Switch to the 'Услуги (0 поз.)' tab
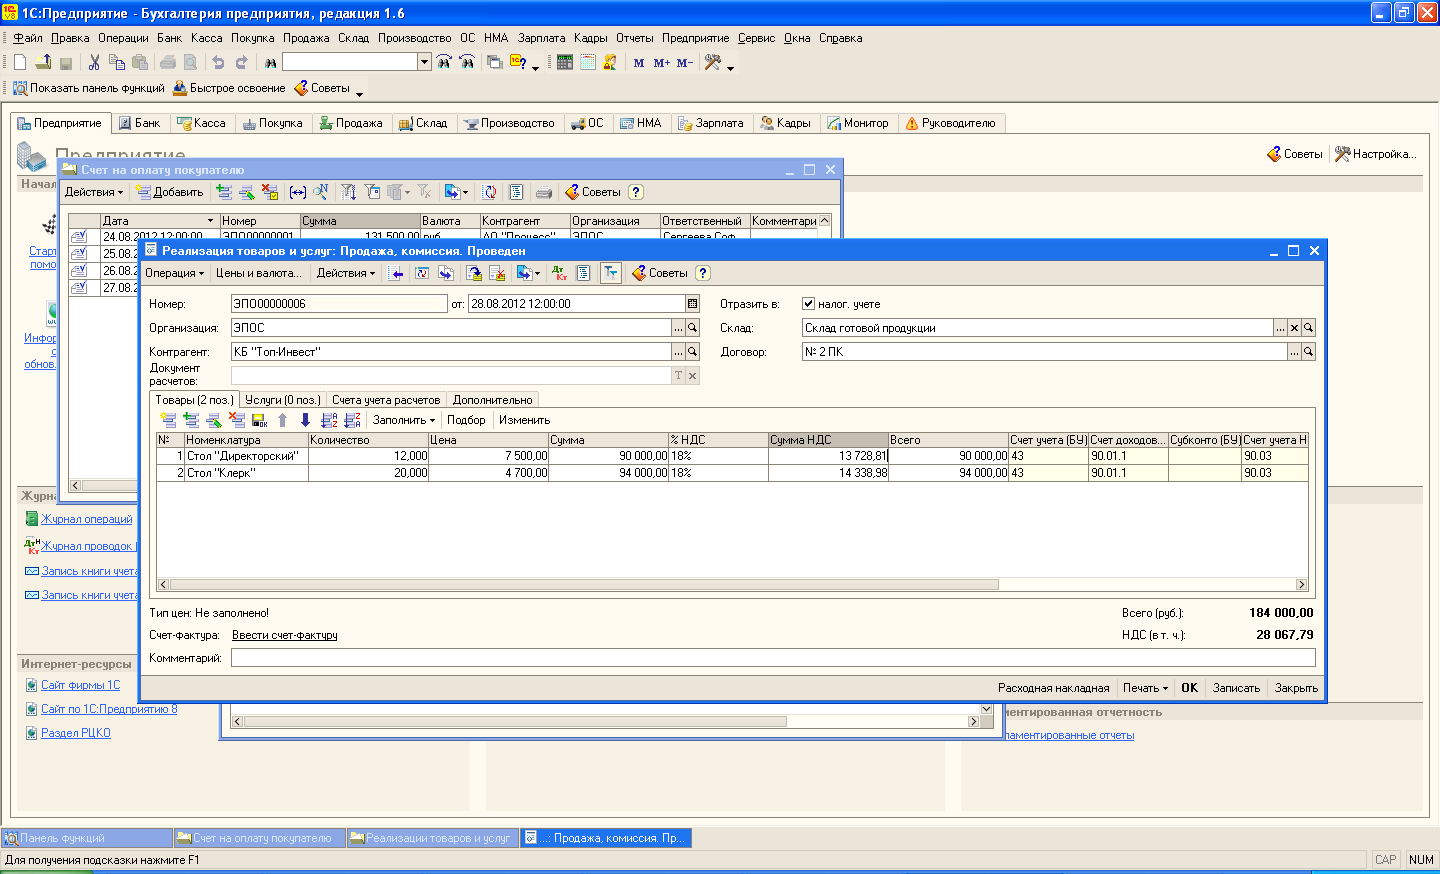 (283, 400)
